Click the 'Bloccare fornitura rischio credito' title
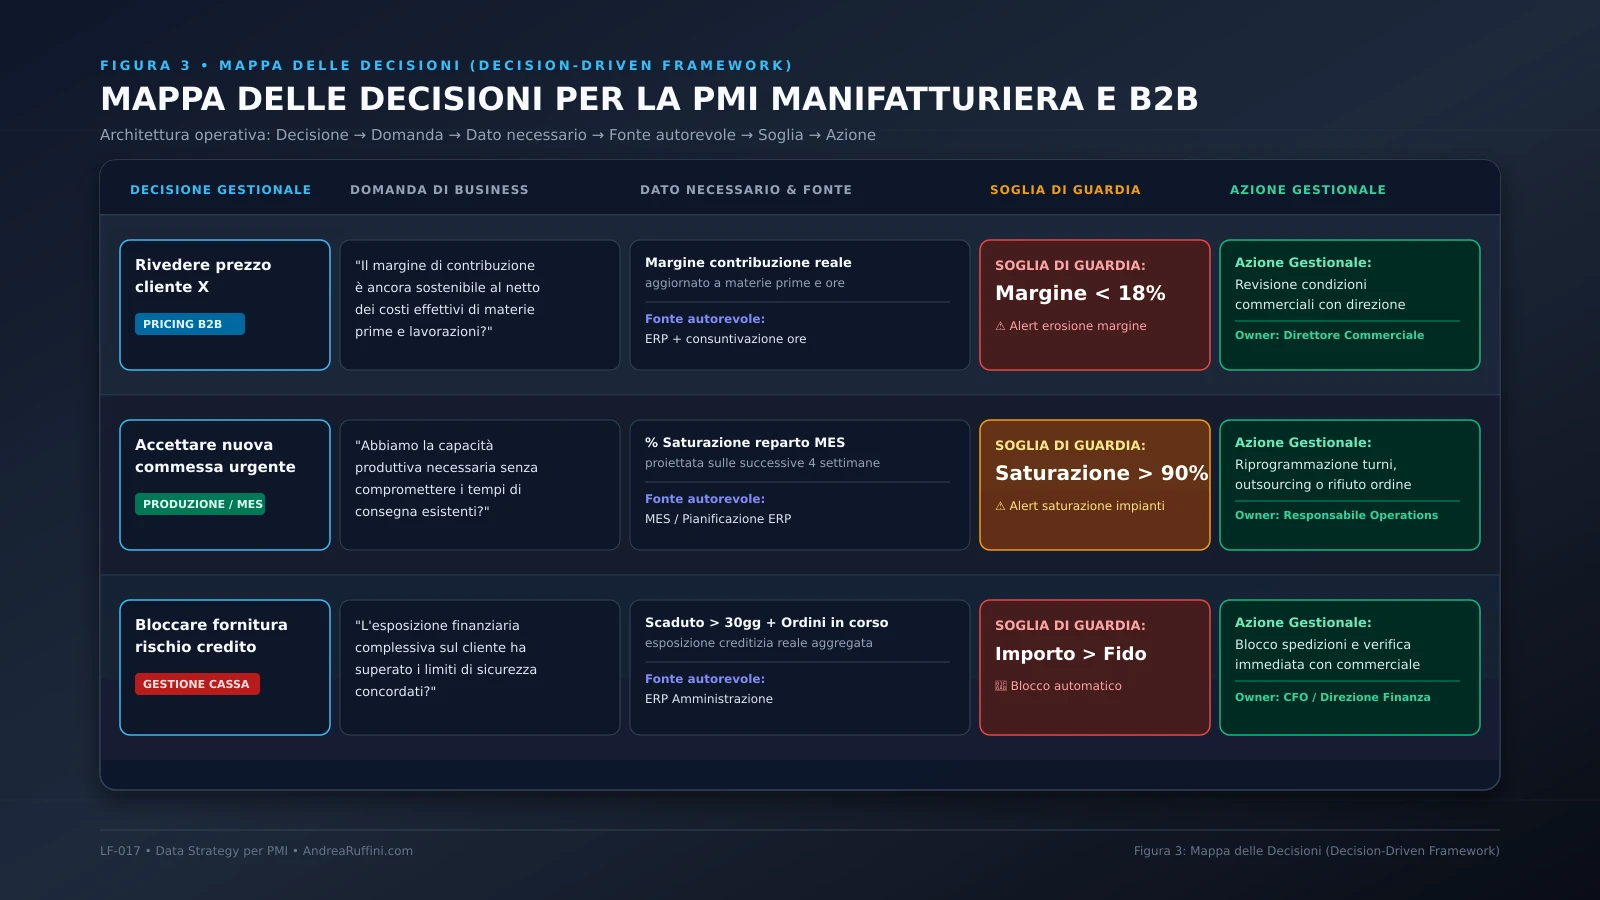The height and width of the screenshot is (900, 1600). 211,636
